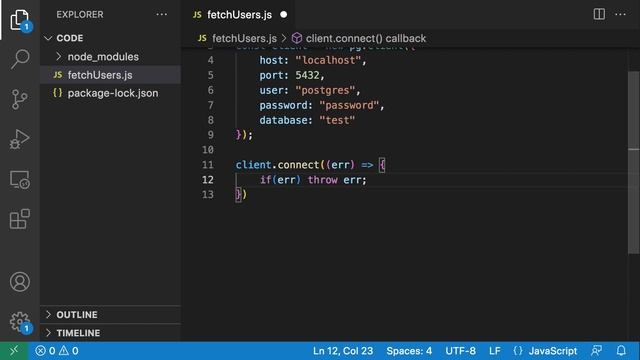
Task: Split the editor to the right
Action: pos(599,14)
